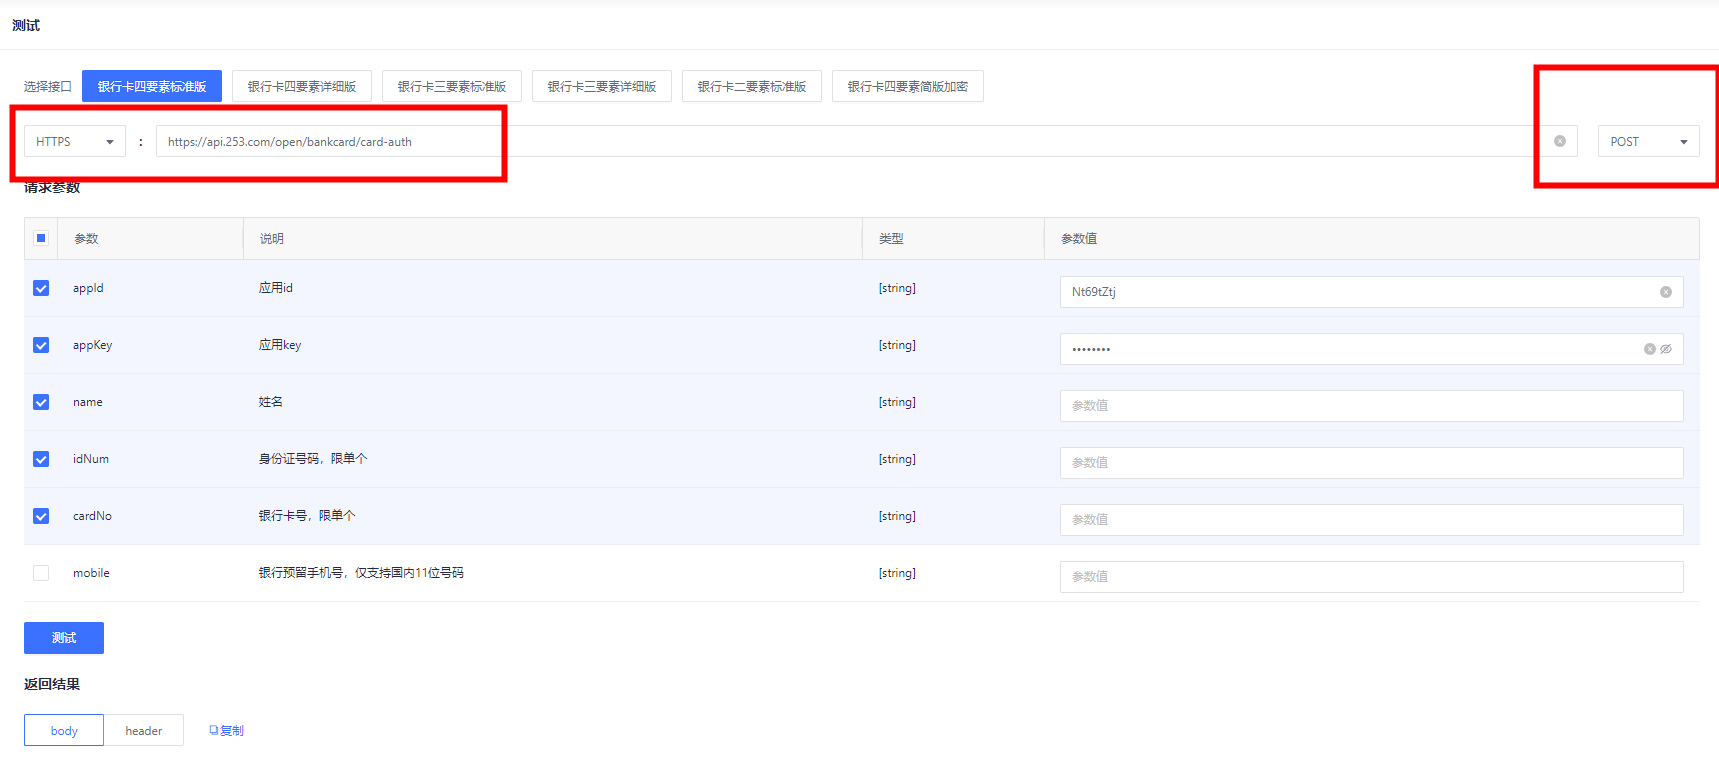This screenshot has height=764, width=1719.
Task: Click the 复制 copy icon link
Action: 226,730
